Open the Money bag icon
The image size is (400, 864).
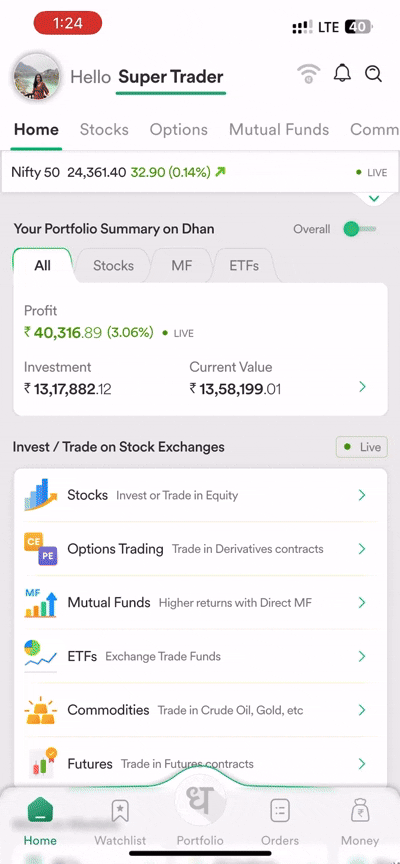click(x=360, y=811)
